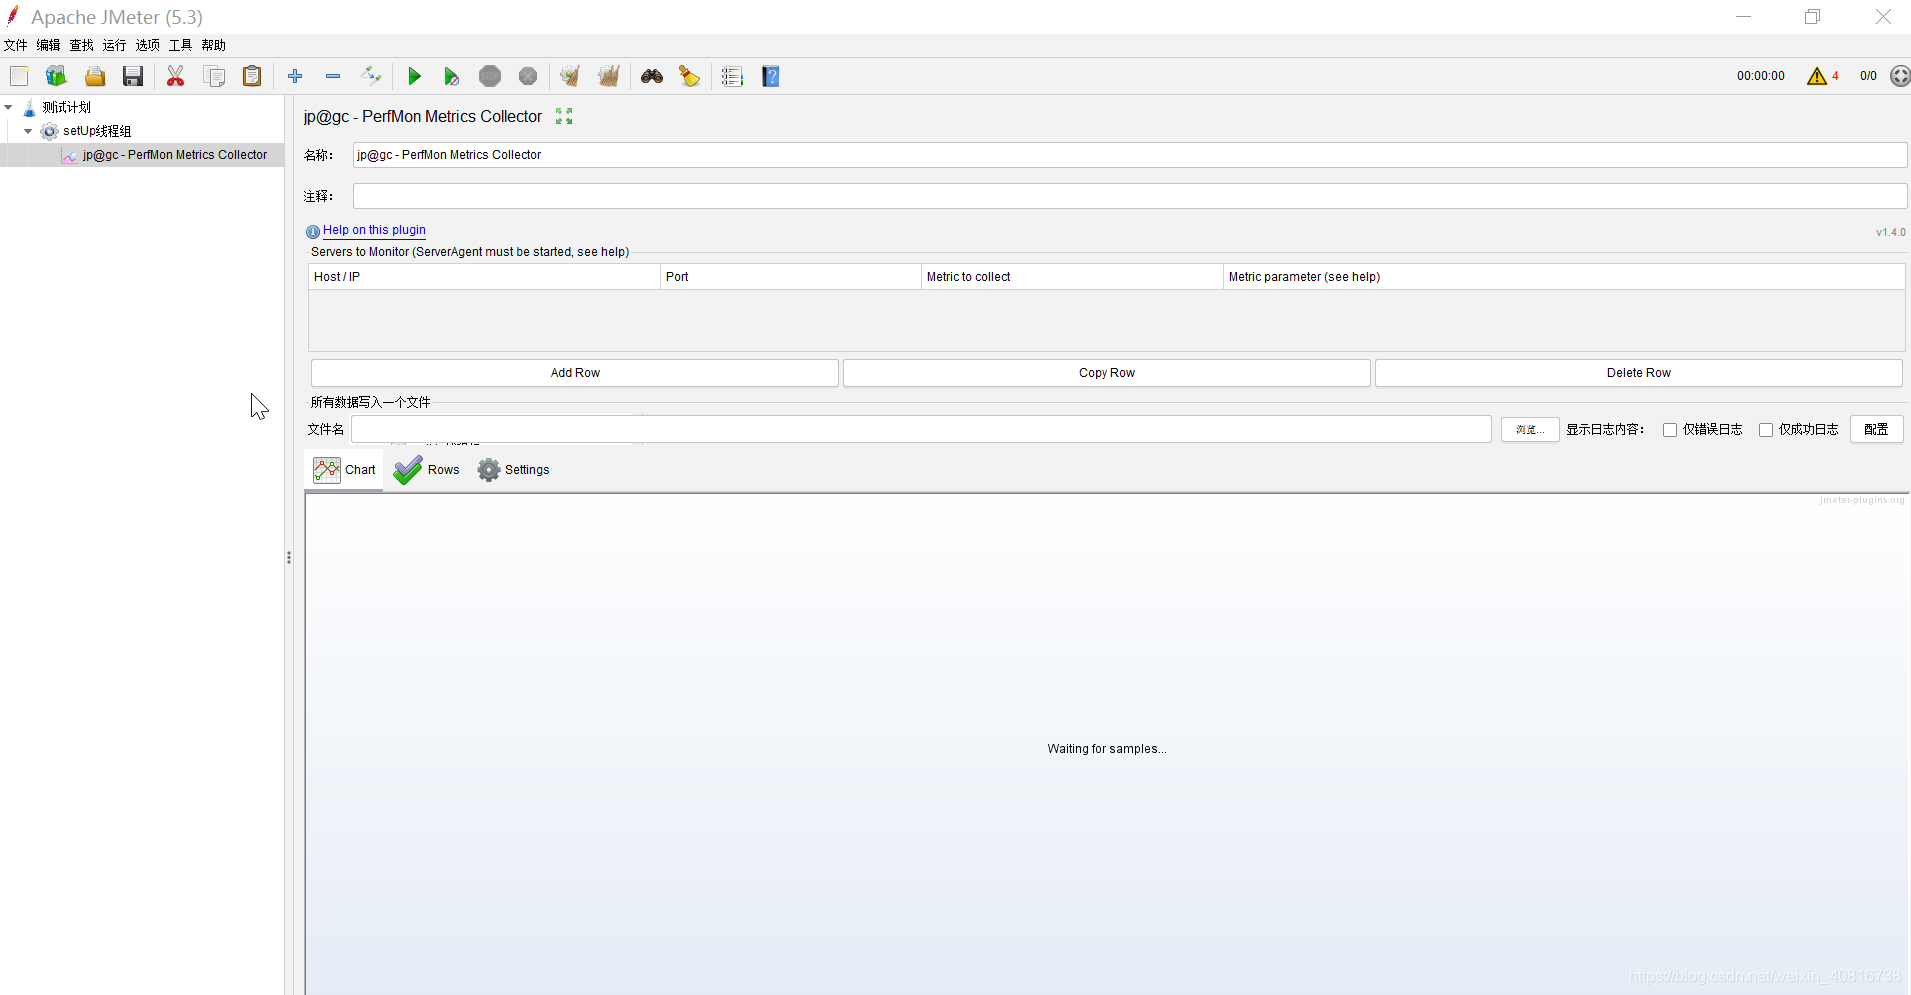Collapse the setUp线程组 tree node
1911x995 pixels.
tap(28, 131)
